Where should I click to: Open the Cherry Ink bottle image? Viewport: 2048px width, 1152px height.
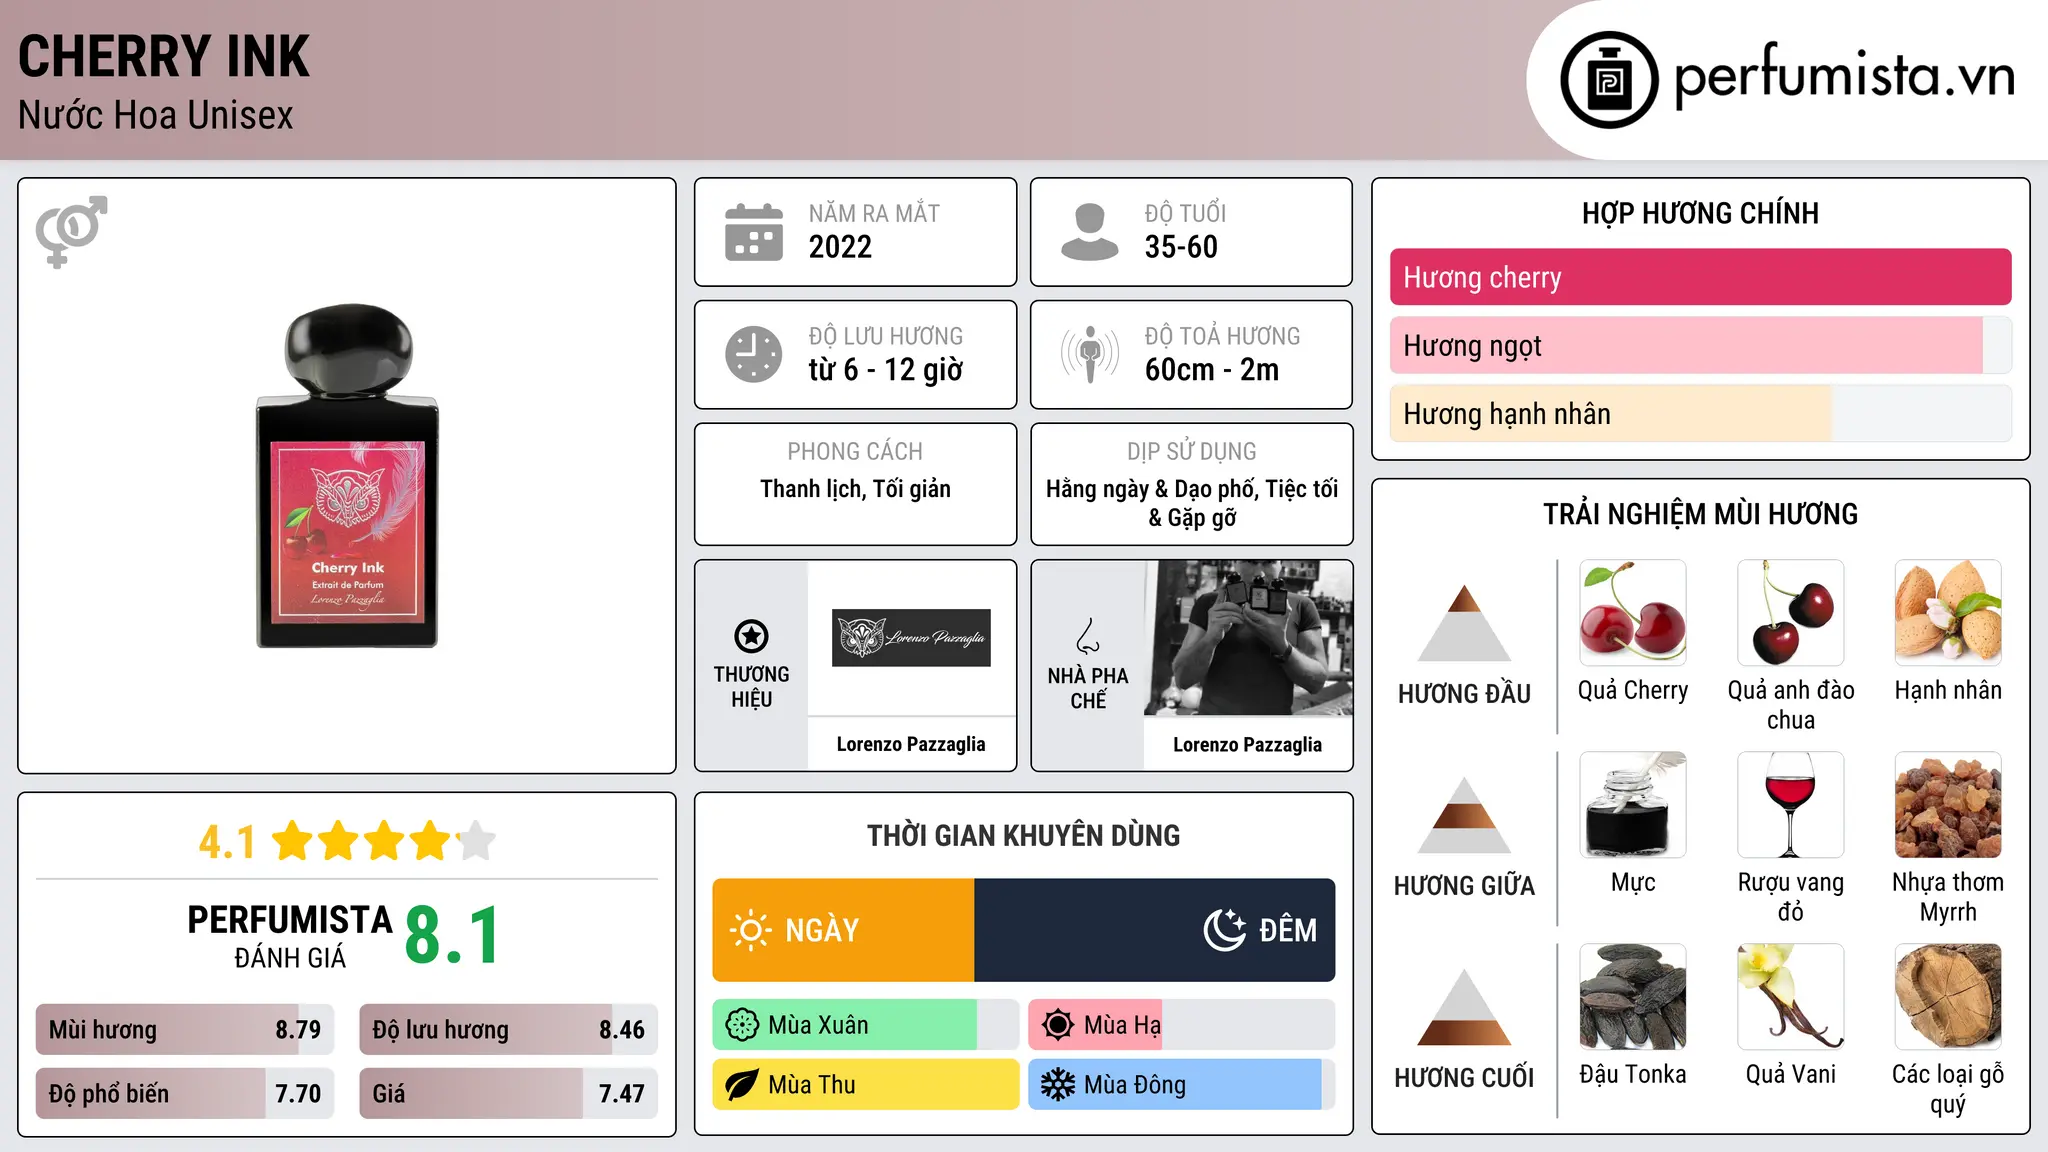[x=347, y=476]
